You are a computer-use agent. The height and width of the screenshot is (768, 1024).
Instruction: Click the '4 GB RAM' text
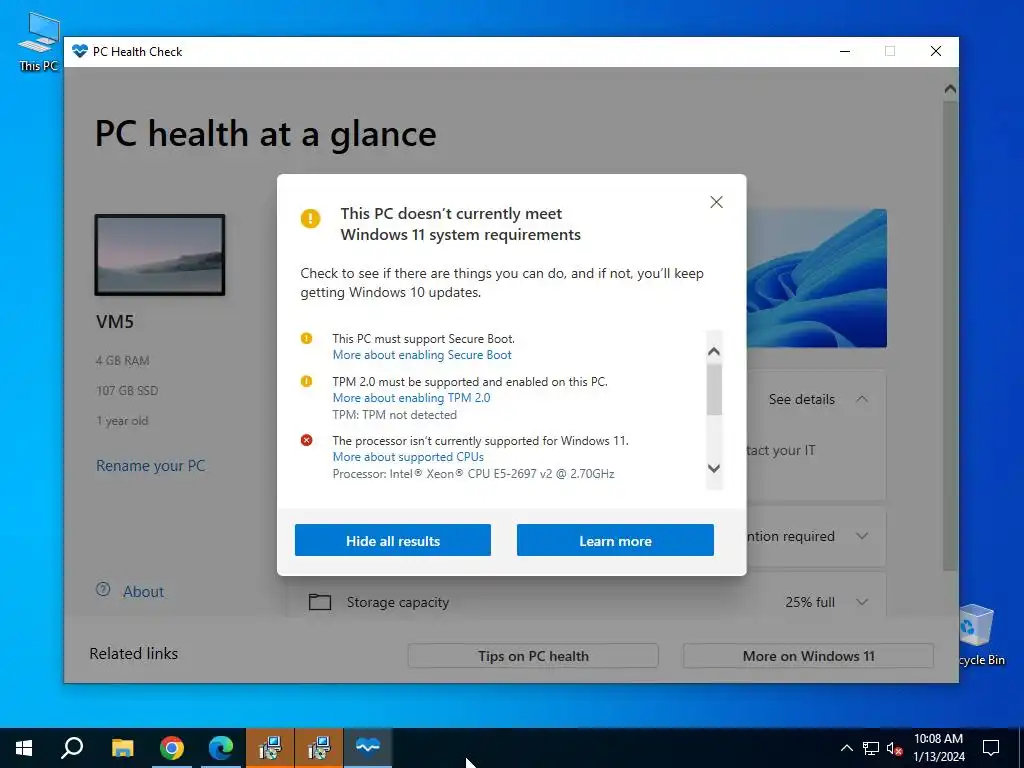click(x=123, y=360)
